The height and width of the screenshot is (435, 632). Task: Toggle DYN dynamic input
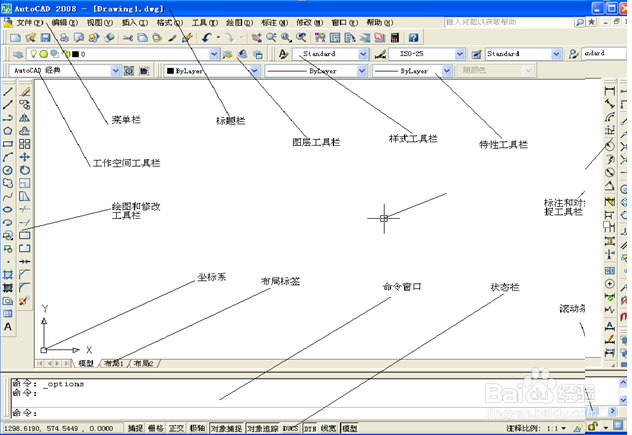pyautogui.click(x=310, y=428)
